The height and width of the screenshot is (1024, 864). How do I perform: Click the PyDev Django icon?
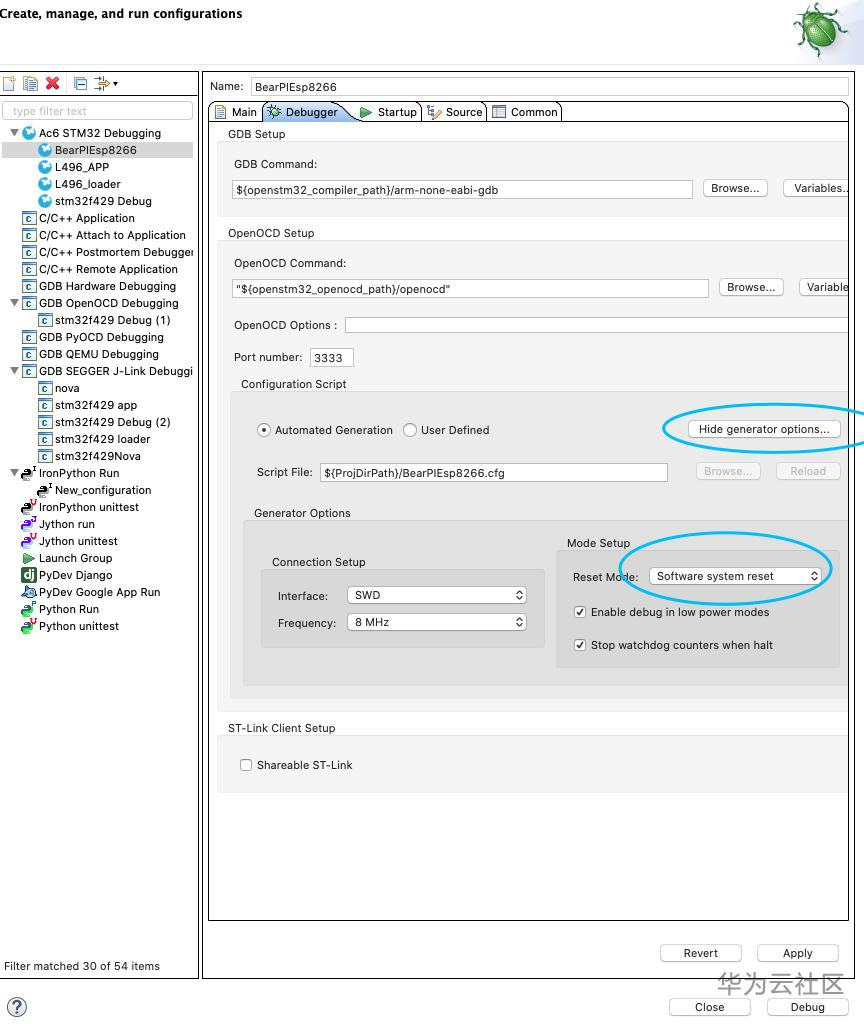click(x=29, y=575)
